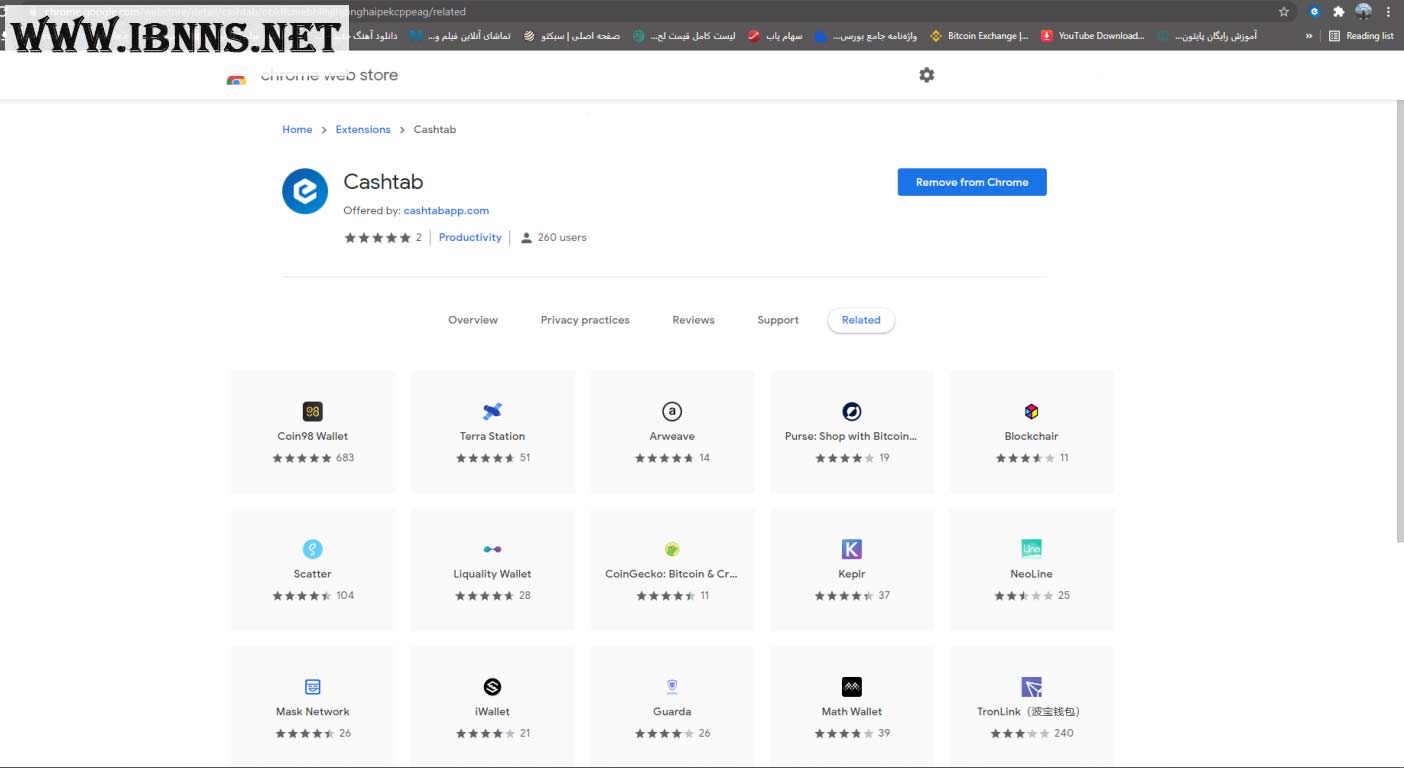The height and width of the screenshot is (768, 1404).
Task: Click the Blockchair cube icon
Action: click(1032, 411)
